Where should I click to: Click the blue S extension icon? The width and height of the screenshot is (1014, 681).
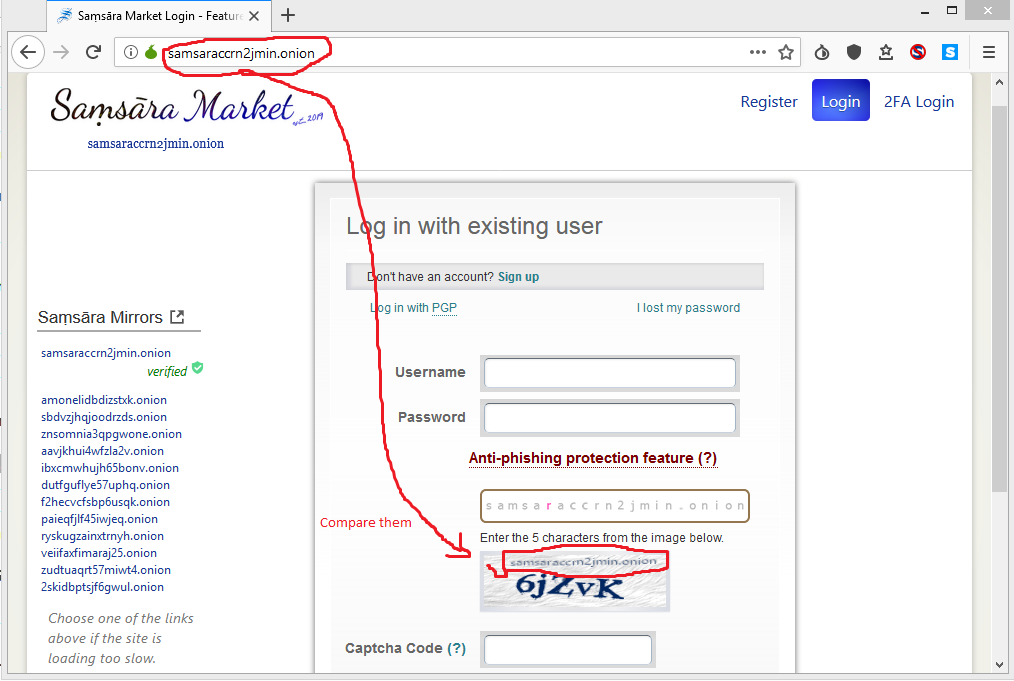pyautogui.click(x=950, y=52)
